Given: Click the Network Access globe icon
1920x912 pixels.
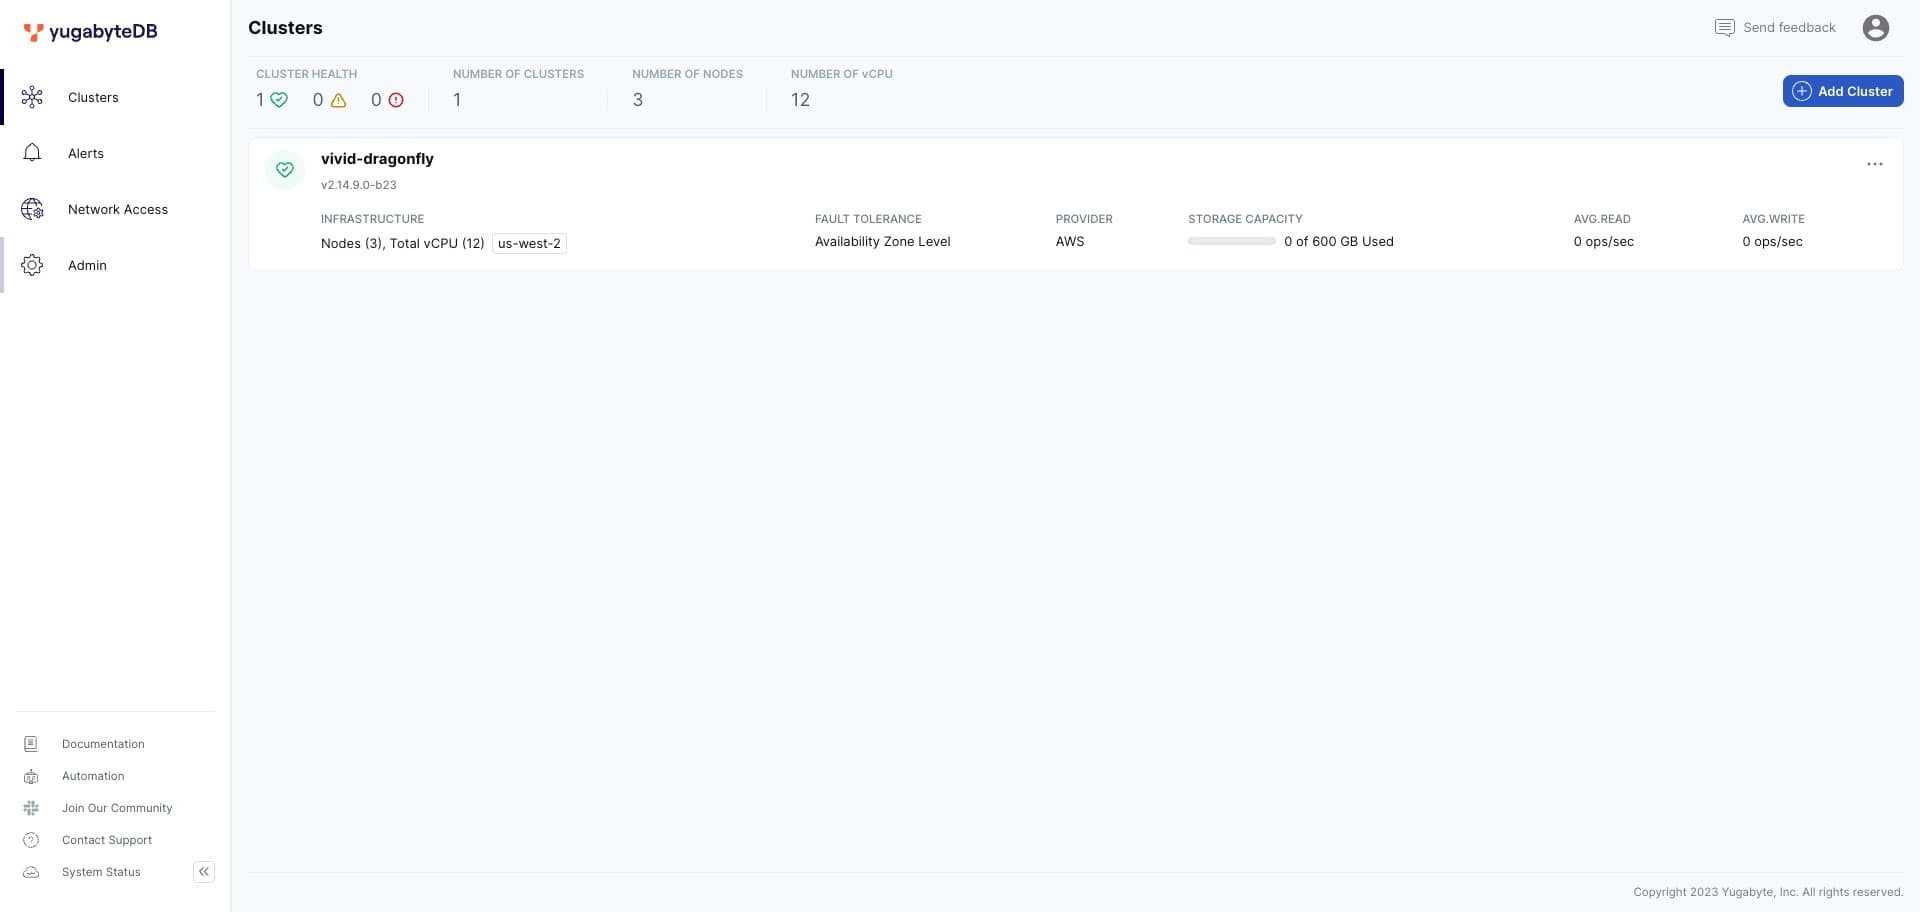Looking at the screenshot, I should (x=32, y=209).
